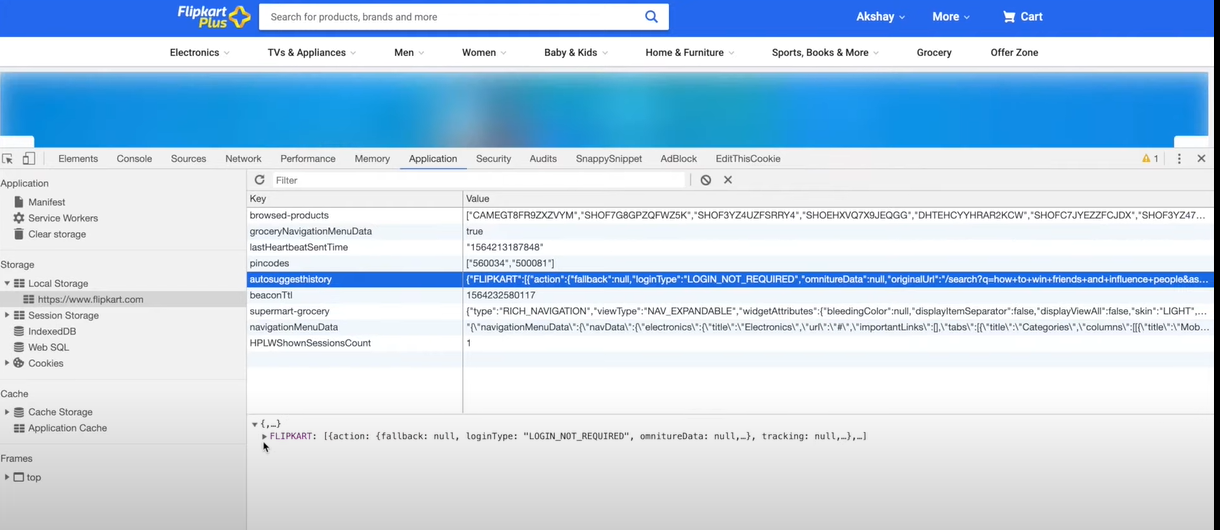Click the clear all (block) icon

[706, 180]
